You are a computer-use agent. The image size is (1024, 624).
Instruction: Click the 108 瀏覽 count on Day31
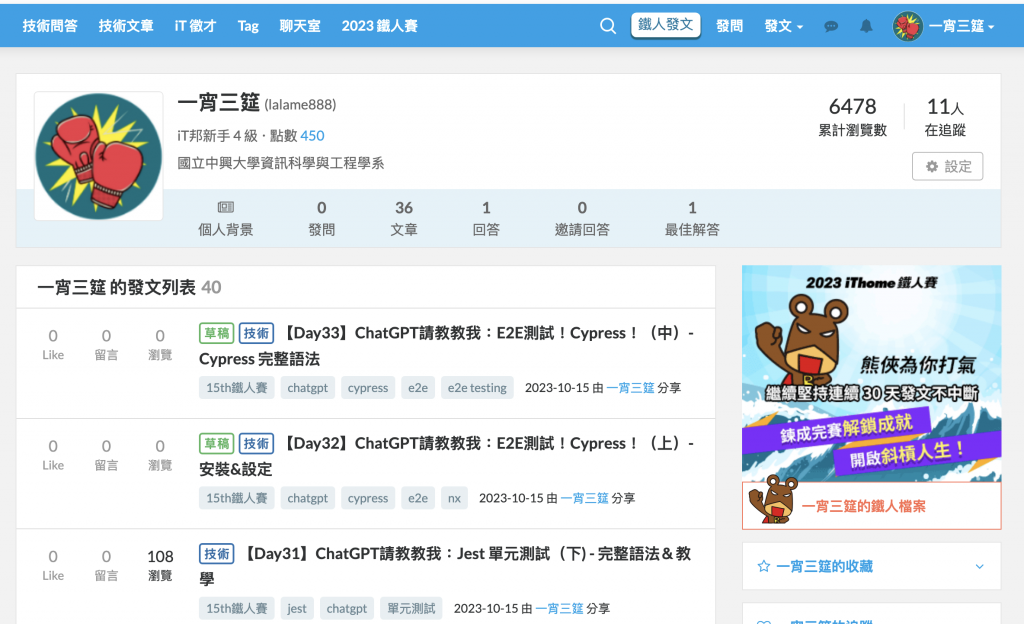click(160, 565)
